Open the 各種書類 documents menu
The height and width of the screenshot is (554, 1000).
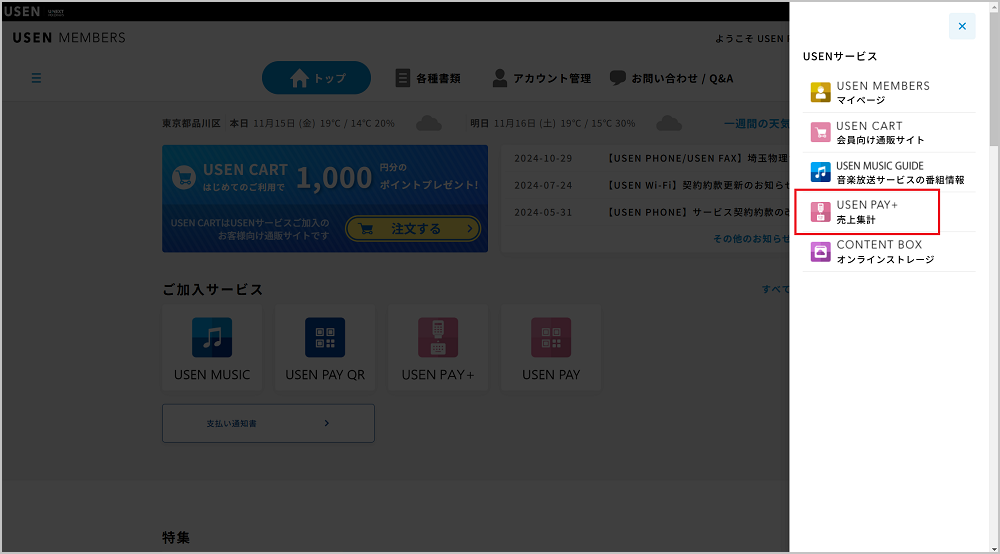pyautogui.click(x=428, y=78)
